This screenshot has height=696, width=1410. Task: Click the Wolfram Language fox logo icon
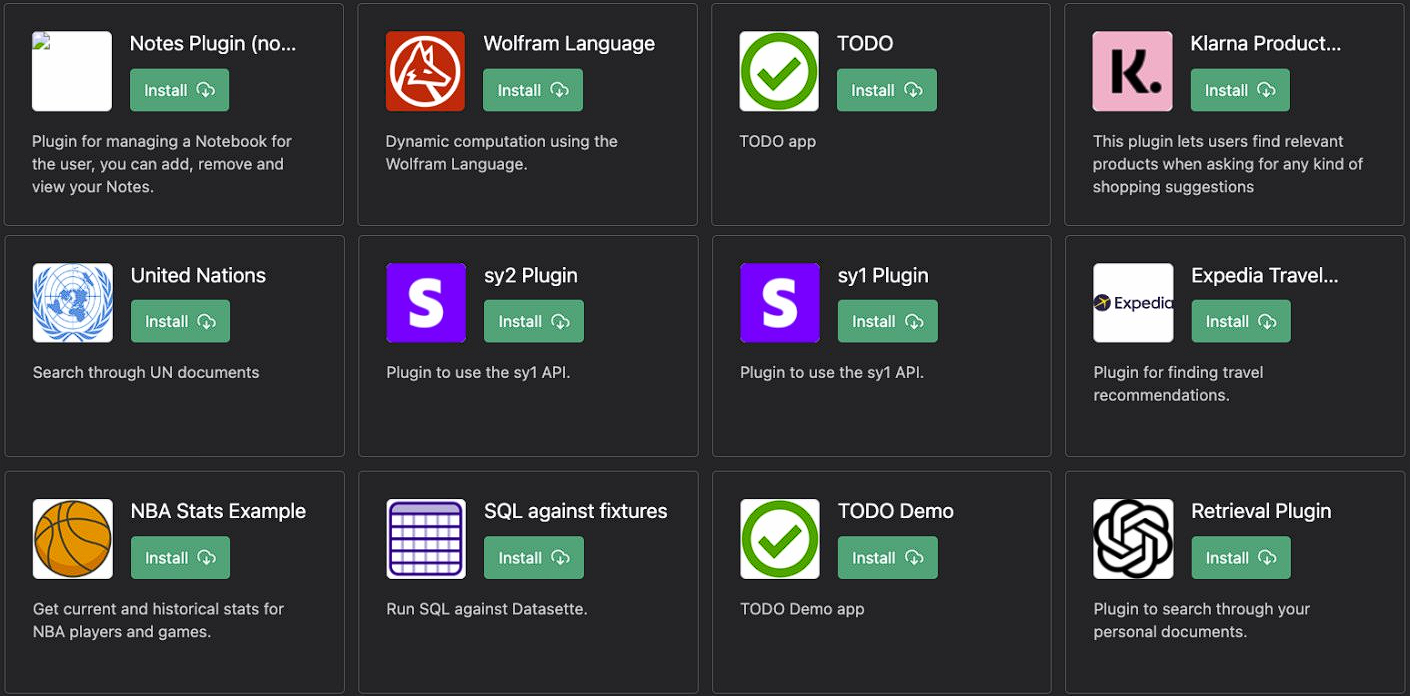(425, 71)
